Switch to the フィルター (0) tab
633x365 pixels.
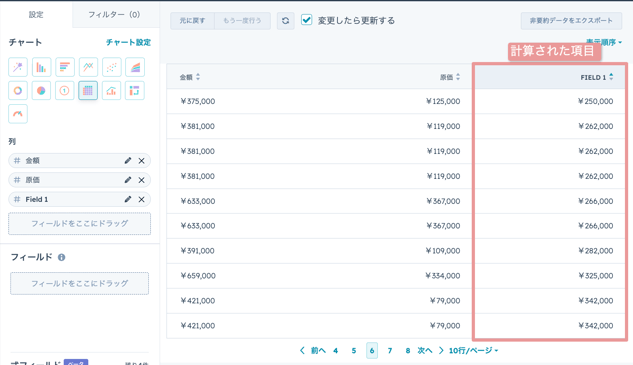(114, 15)
